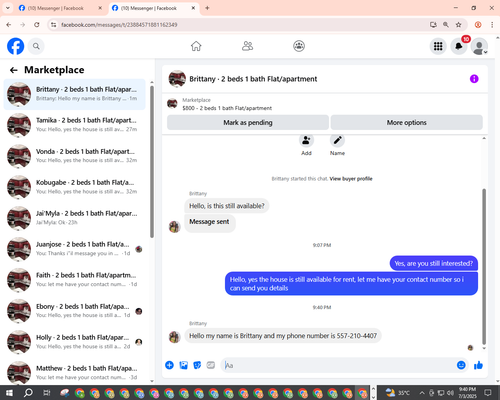Image resolution: width=500 pixels, height=400 pixels.
Task: Open the Facebook search icon
Action: click(36, 46)
